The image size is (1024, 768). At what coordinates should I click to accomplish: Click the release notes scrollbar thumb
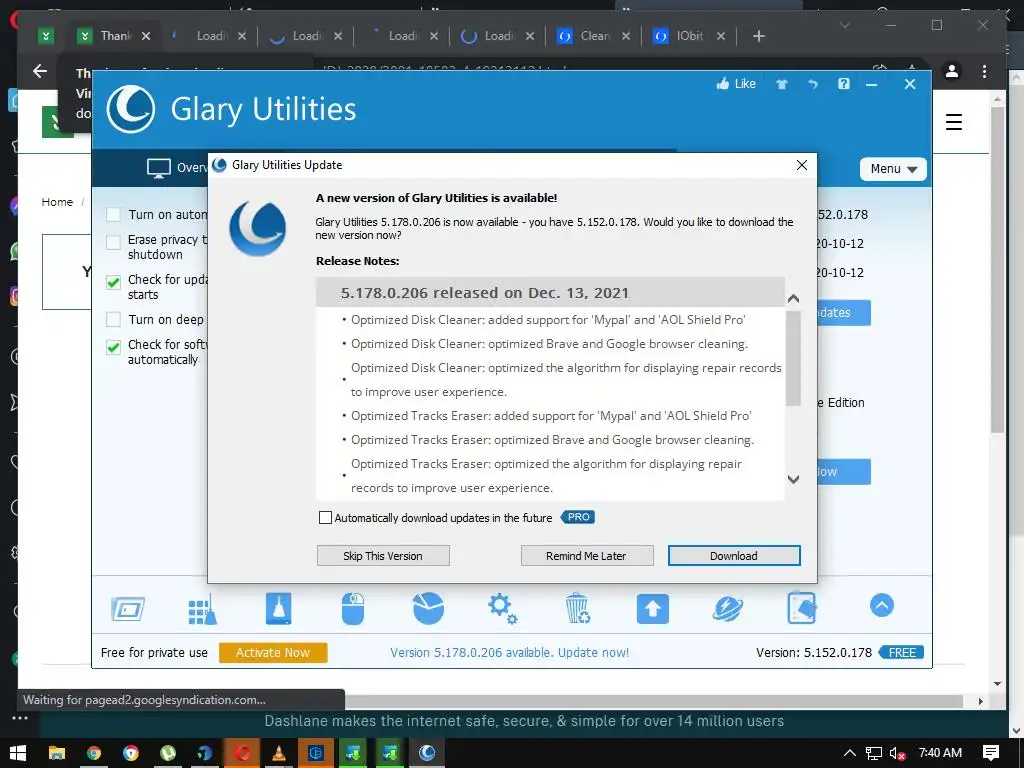pos(793,358)
